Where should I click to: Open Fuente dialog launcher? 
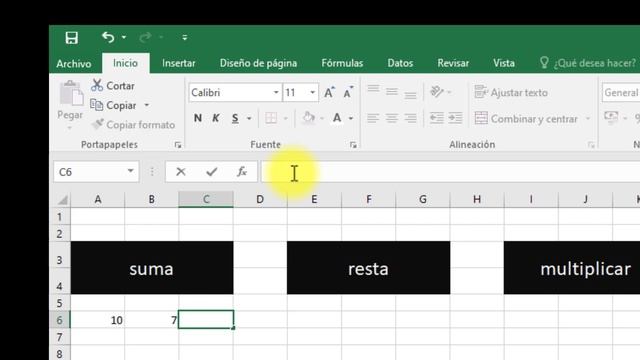point(353,145)
